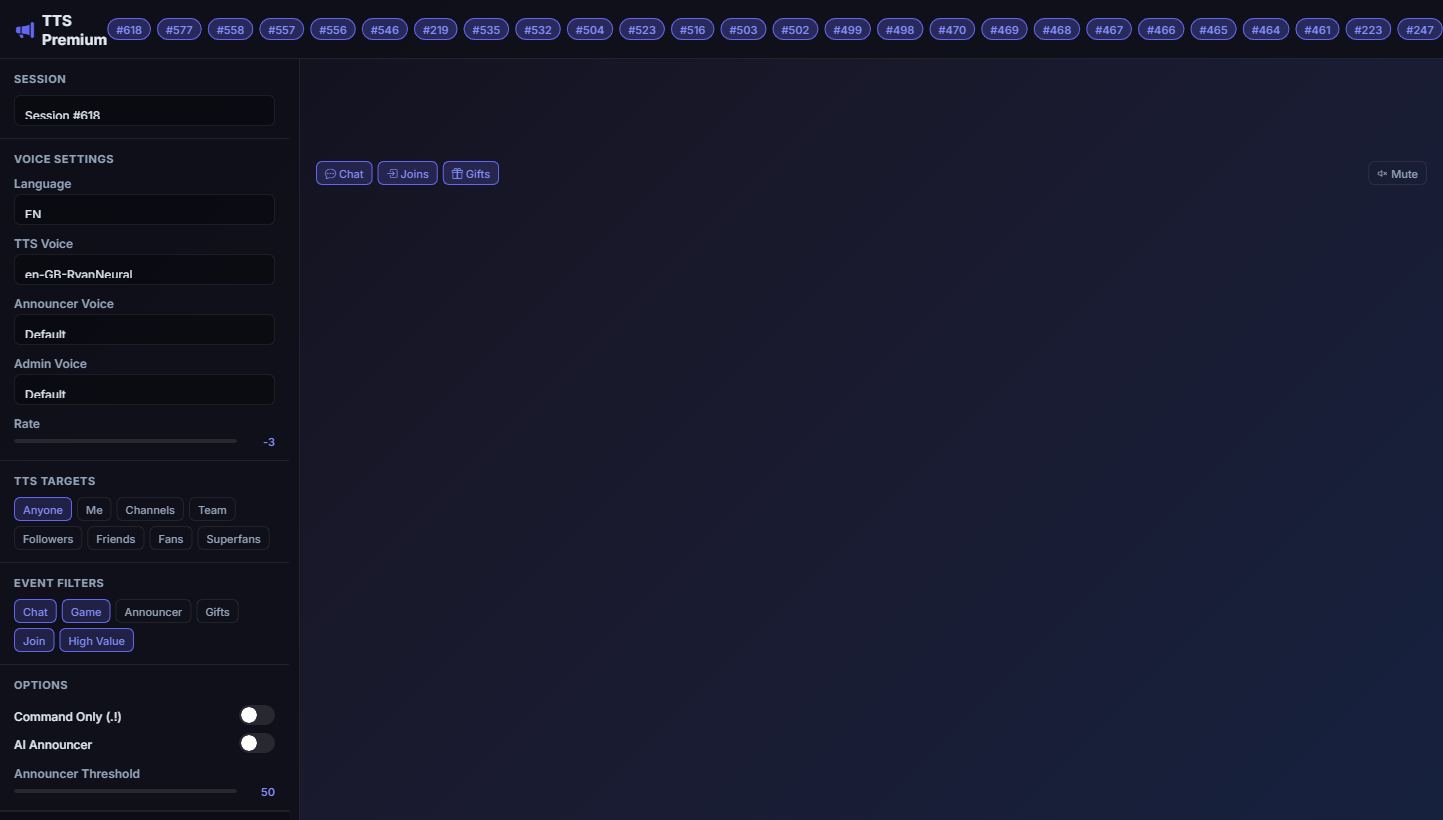This screenshot has width=1443, height=820.
Task: Switch to session tab #556
Action: [x=333, y=30]
